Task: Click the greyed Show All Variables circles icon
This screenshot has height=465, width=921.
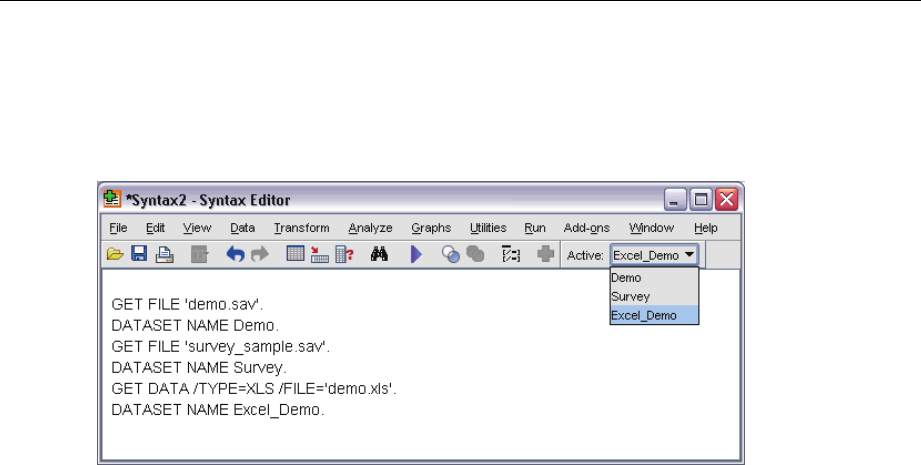Action: pyautogui.click(x=475, y=254)
